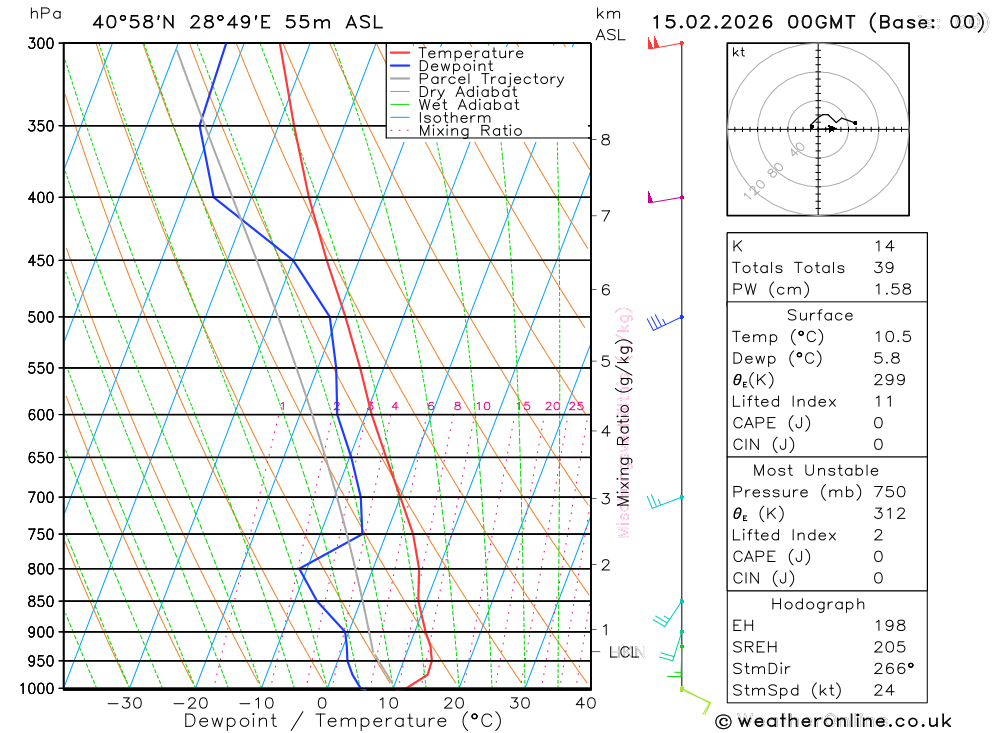Click the hodograph 120 ring label
The width and height of the screenshot is (1000, 733).
[x=754, y=189]
